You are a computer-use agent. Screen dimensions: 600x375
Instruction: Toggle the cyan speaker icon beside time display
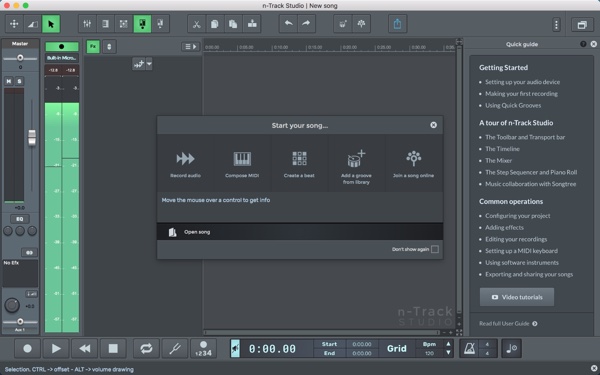pos(235,348)
